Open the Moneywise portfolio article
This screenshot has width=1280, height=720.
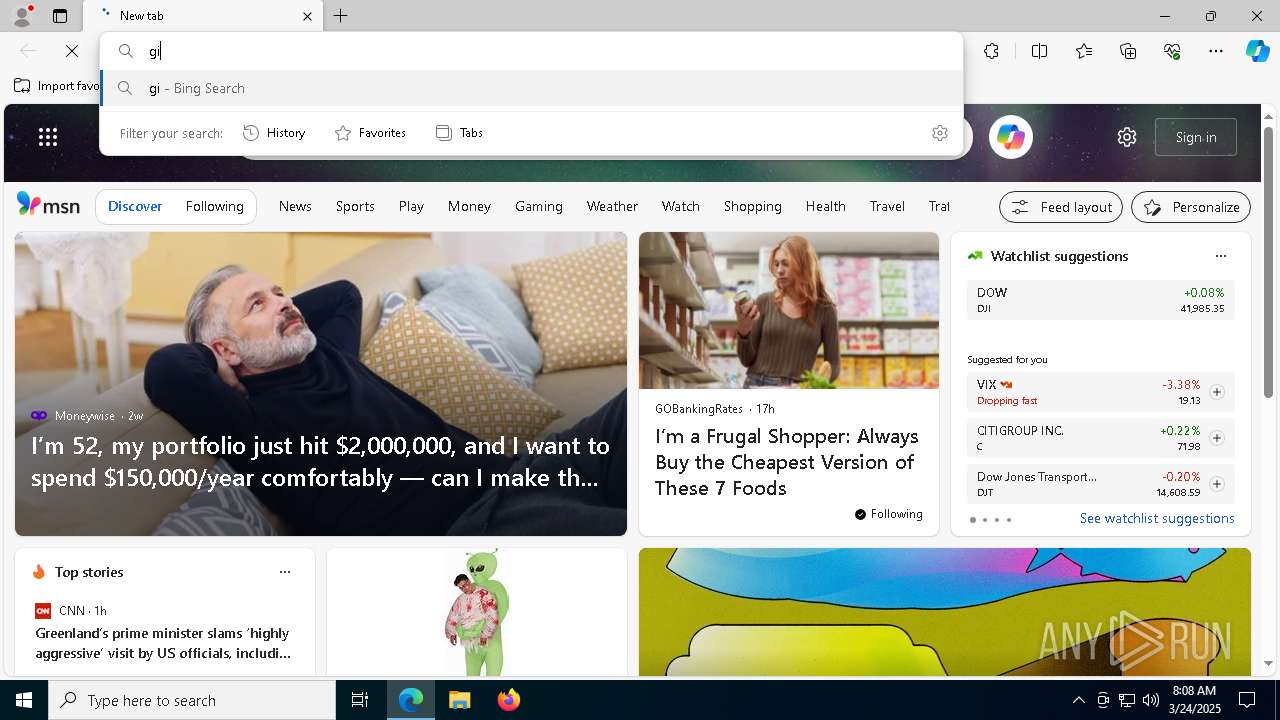point(320,461)
